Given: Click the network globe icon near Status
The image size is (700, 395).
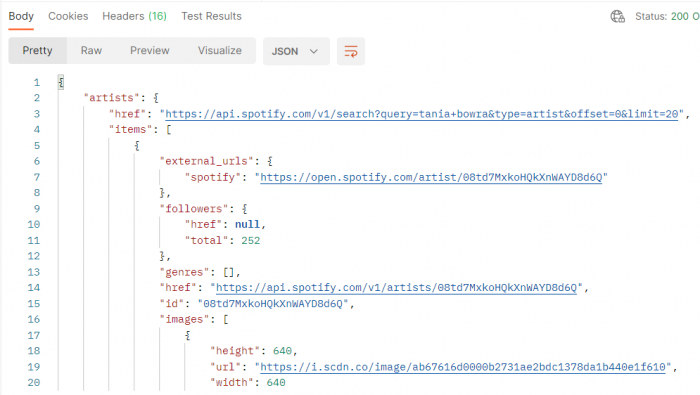Looking at the screenshot, I should tap(617, 17).
